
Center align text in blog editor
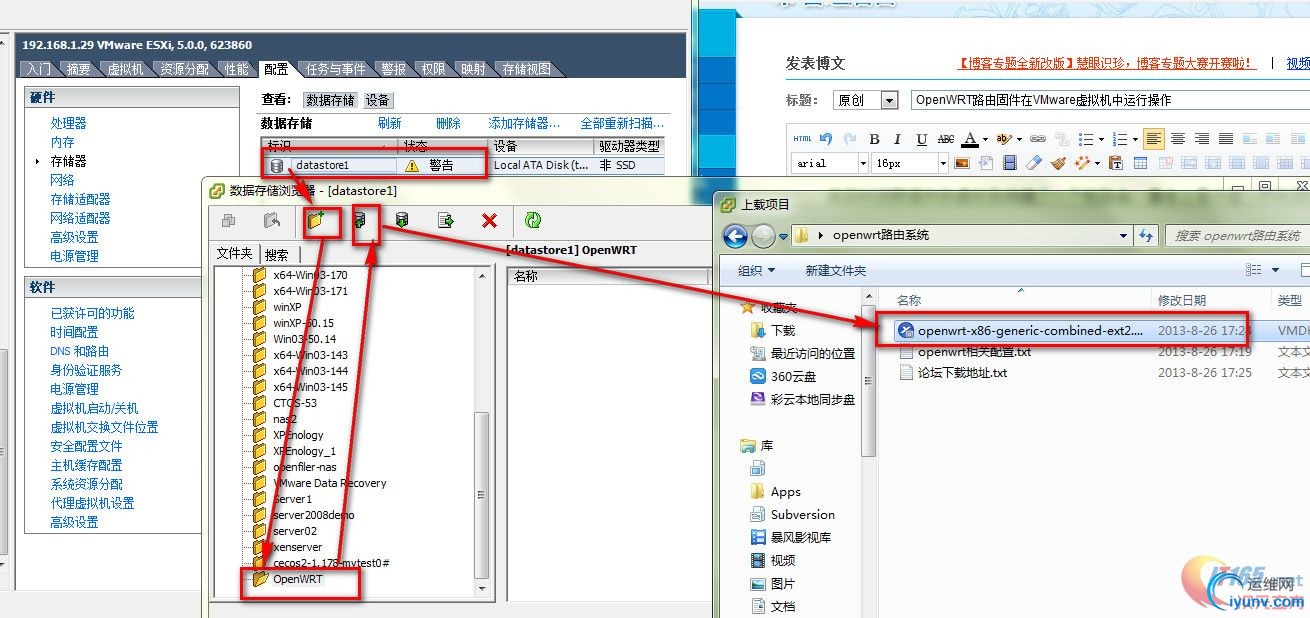pos(1178,139)
